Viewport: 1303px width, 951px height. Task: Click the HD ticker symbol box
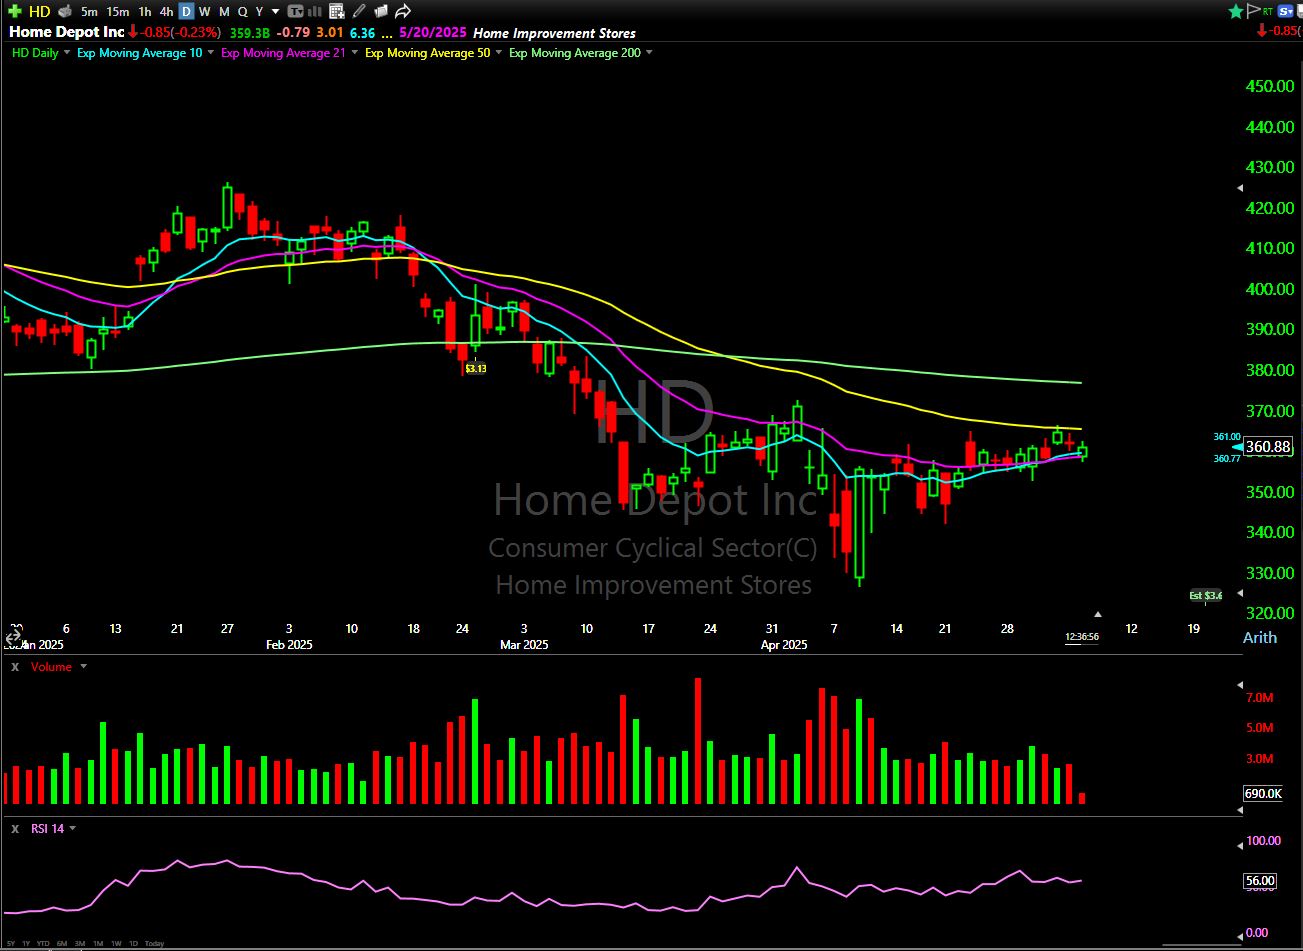click(39, 11)
